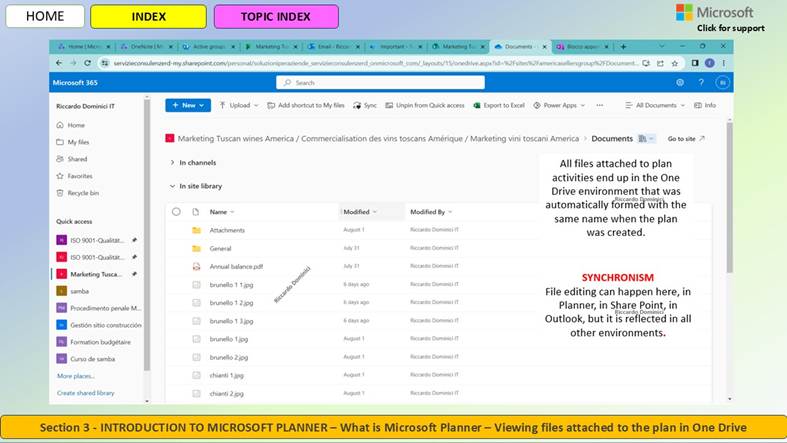The height and width of the screenshot is (443, 787).
Task: Open Curso de samba library
Action: coord(86,359)
